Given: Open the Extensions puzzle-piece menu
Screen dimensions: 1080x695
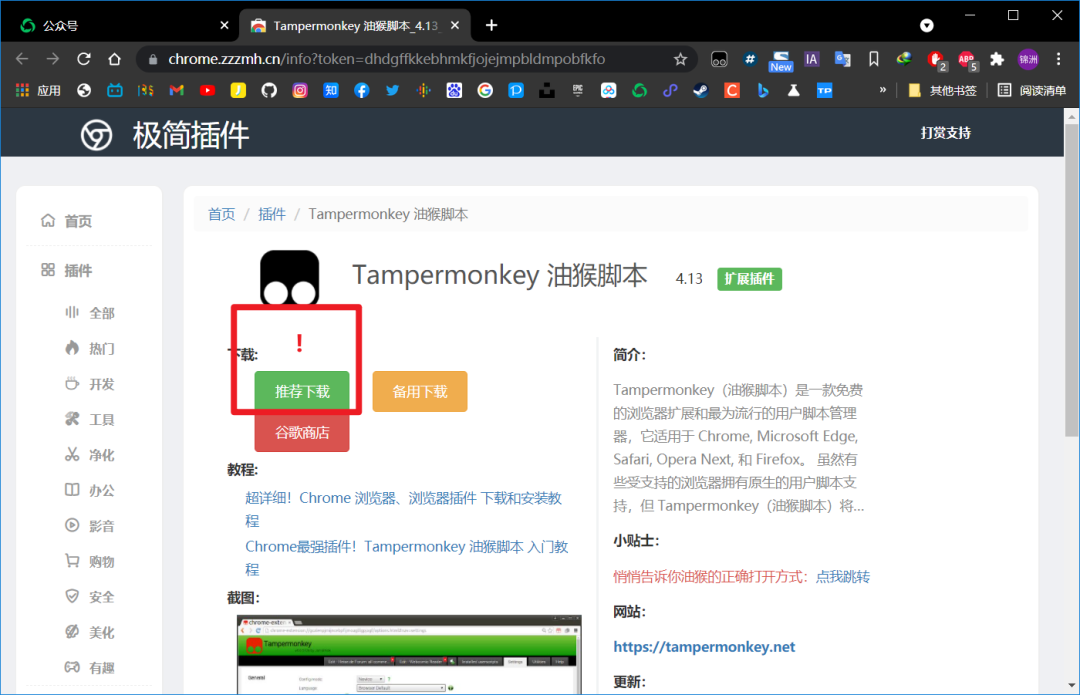Looking at the screenshot, I should pyautogui.click(x=997, y=59).
